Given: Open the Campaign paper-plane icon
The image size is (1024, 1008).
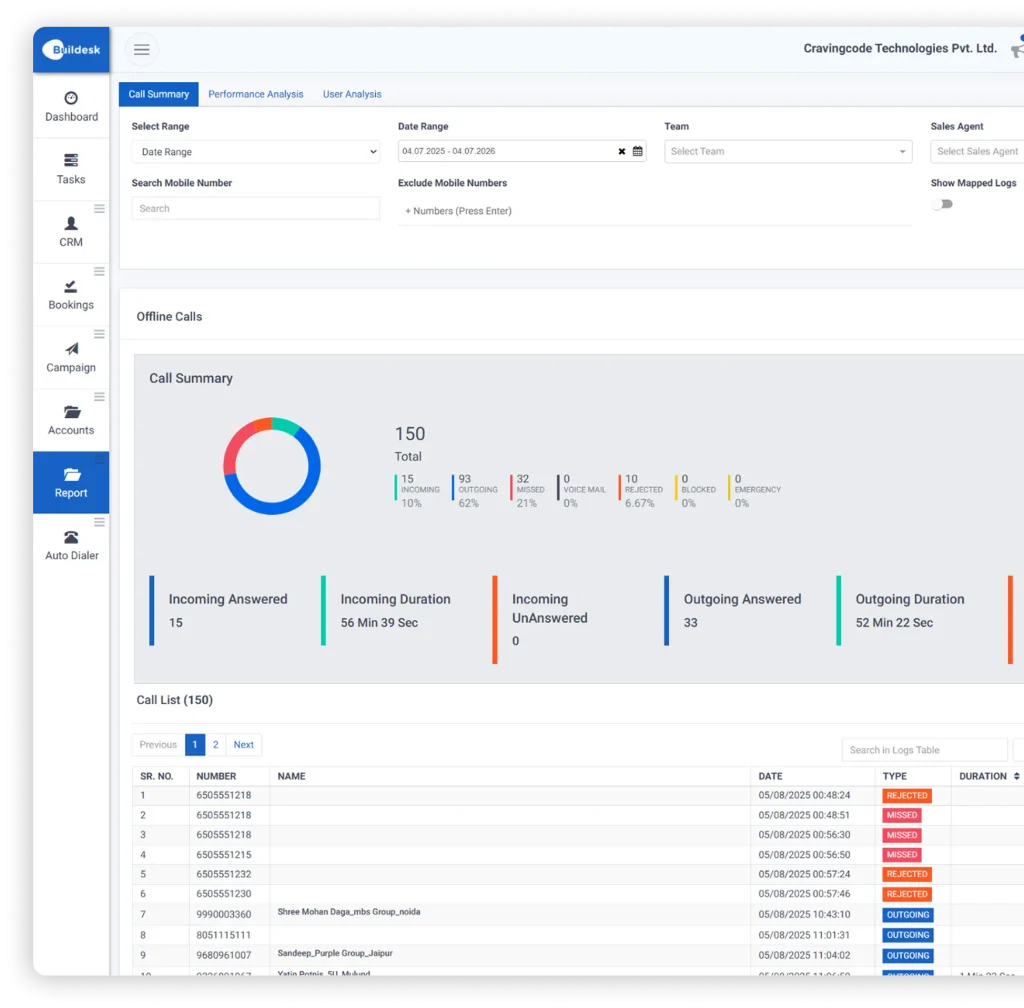Looking at the screenshot, I should (71, 349).
